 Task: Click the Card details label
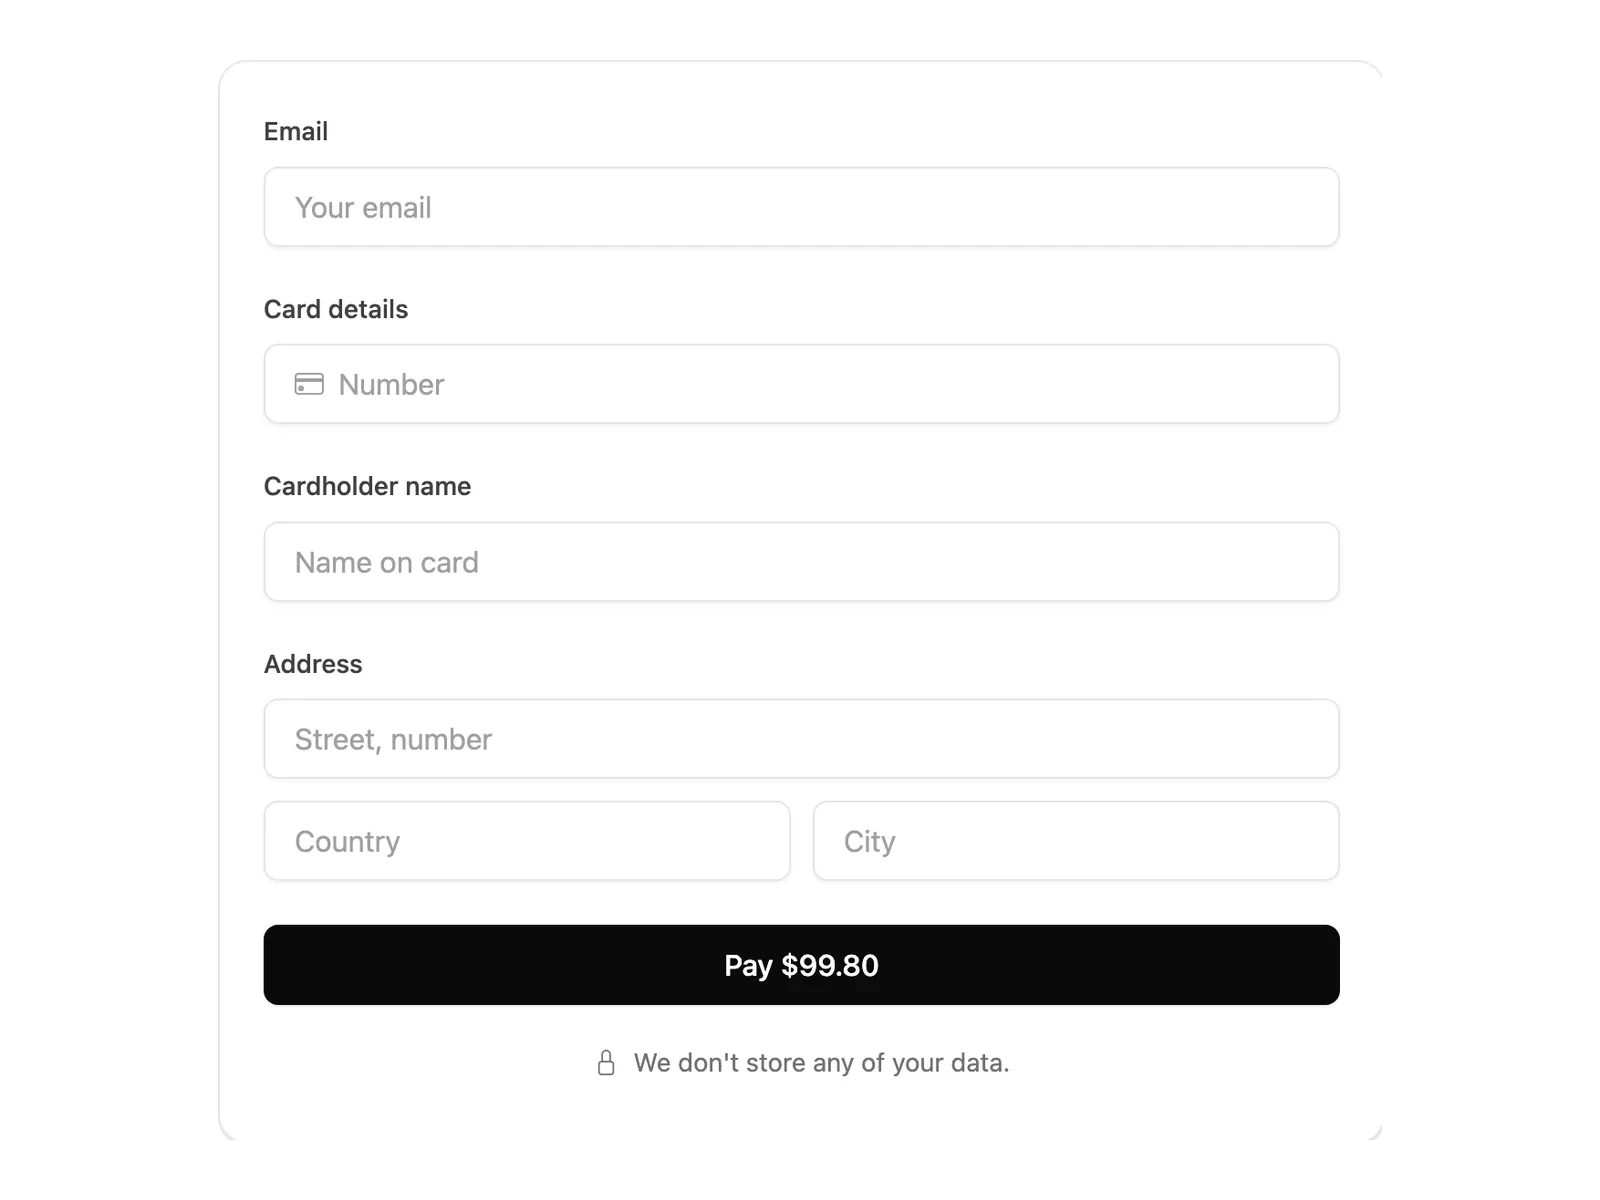(x=336, y=309)
